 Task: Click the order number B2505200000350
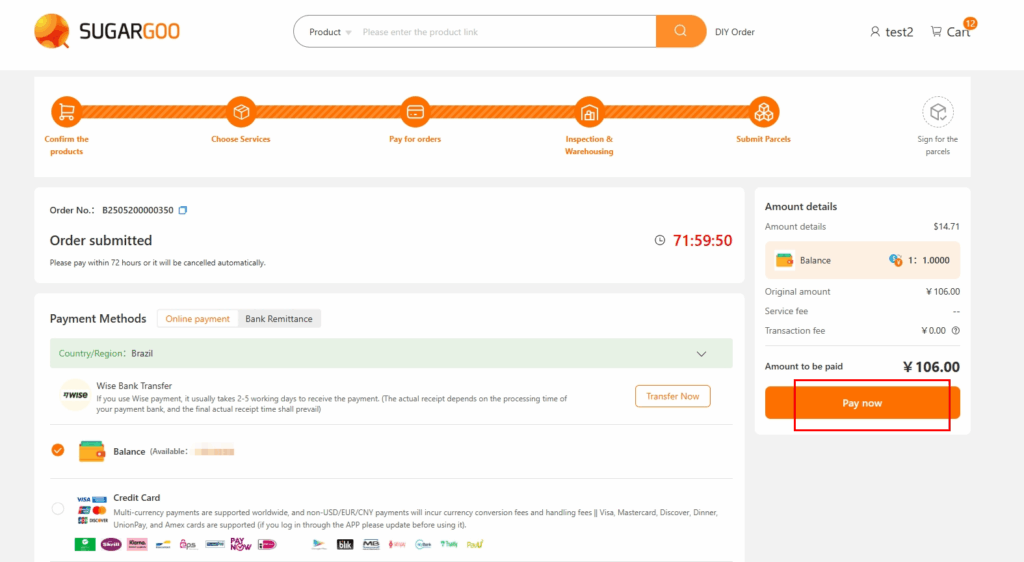(x=138, y=210)
